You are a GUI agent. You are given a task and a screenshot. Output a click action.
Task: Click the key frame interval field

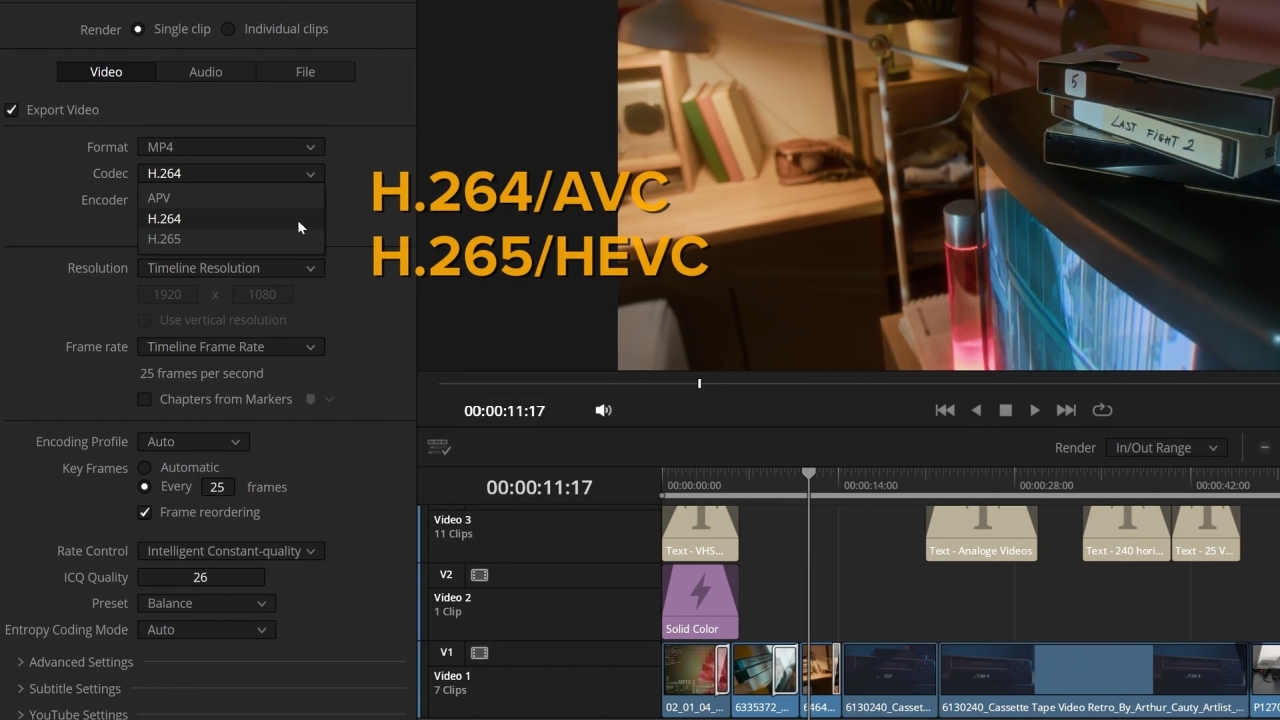click(217, 487)
